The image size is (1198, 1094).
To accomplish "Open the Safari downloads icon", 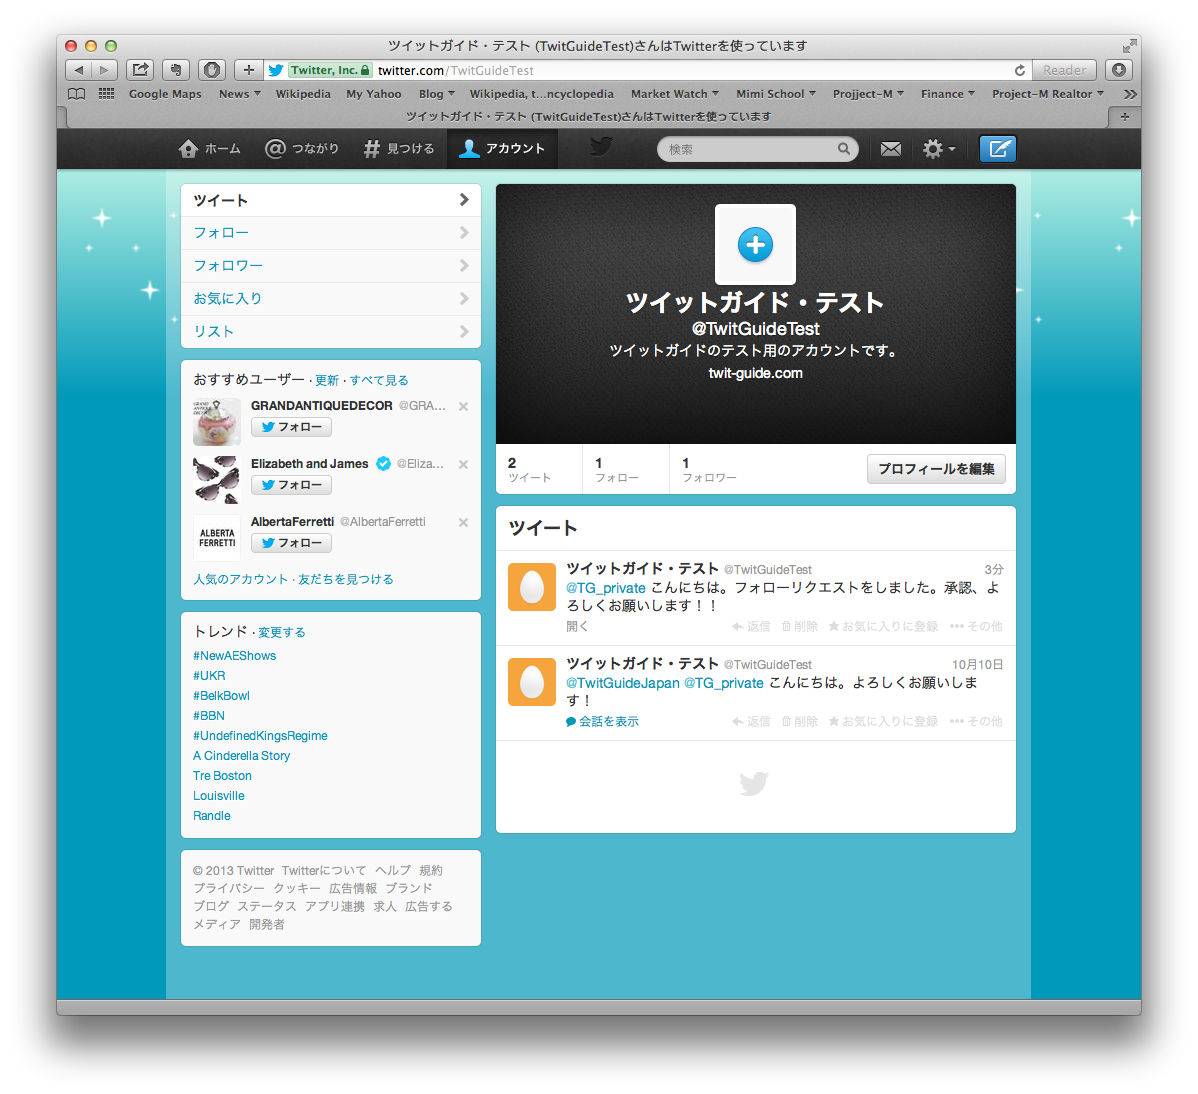I will coord(1119,70).
